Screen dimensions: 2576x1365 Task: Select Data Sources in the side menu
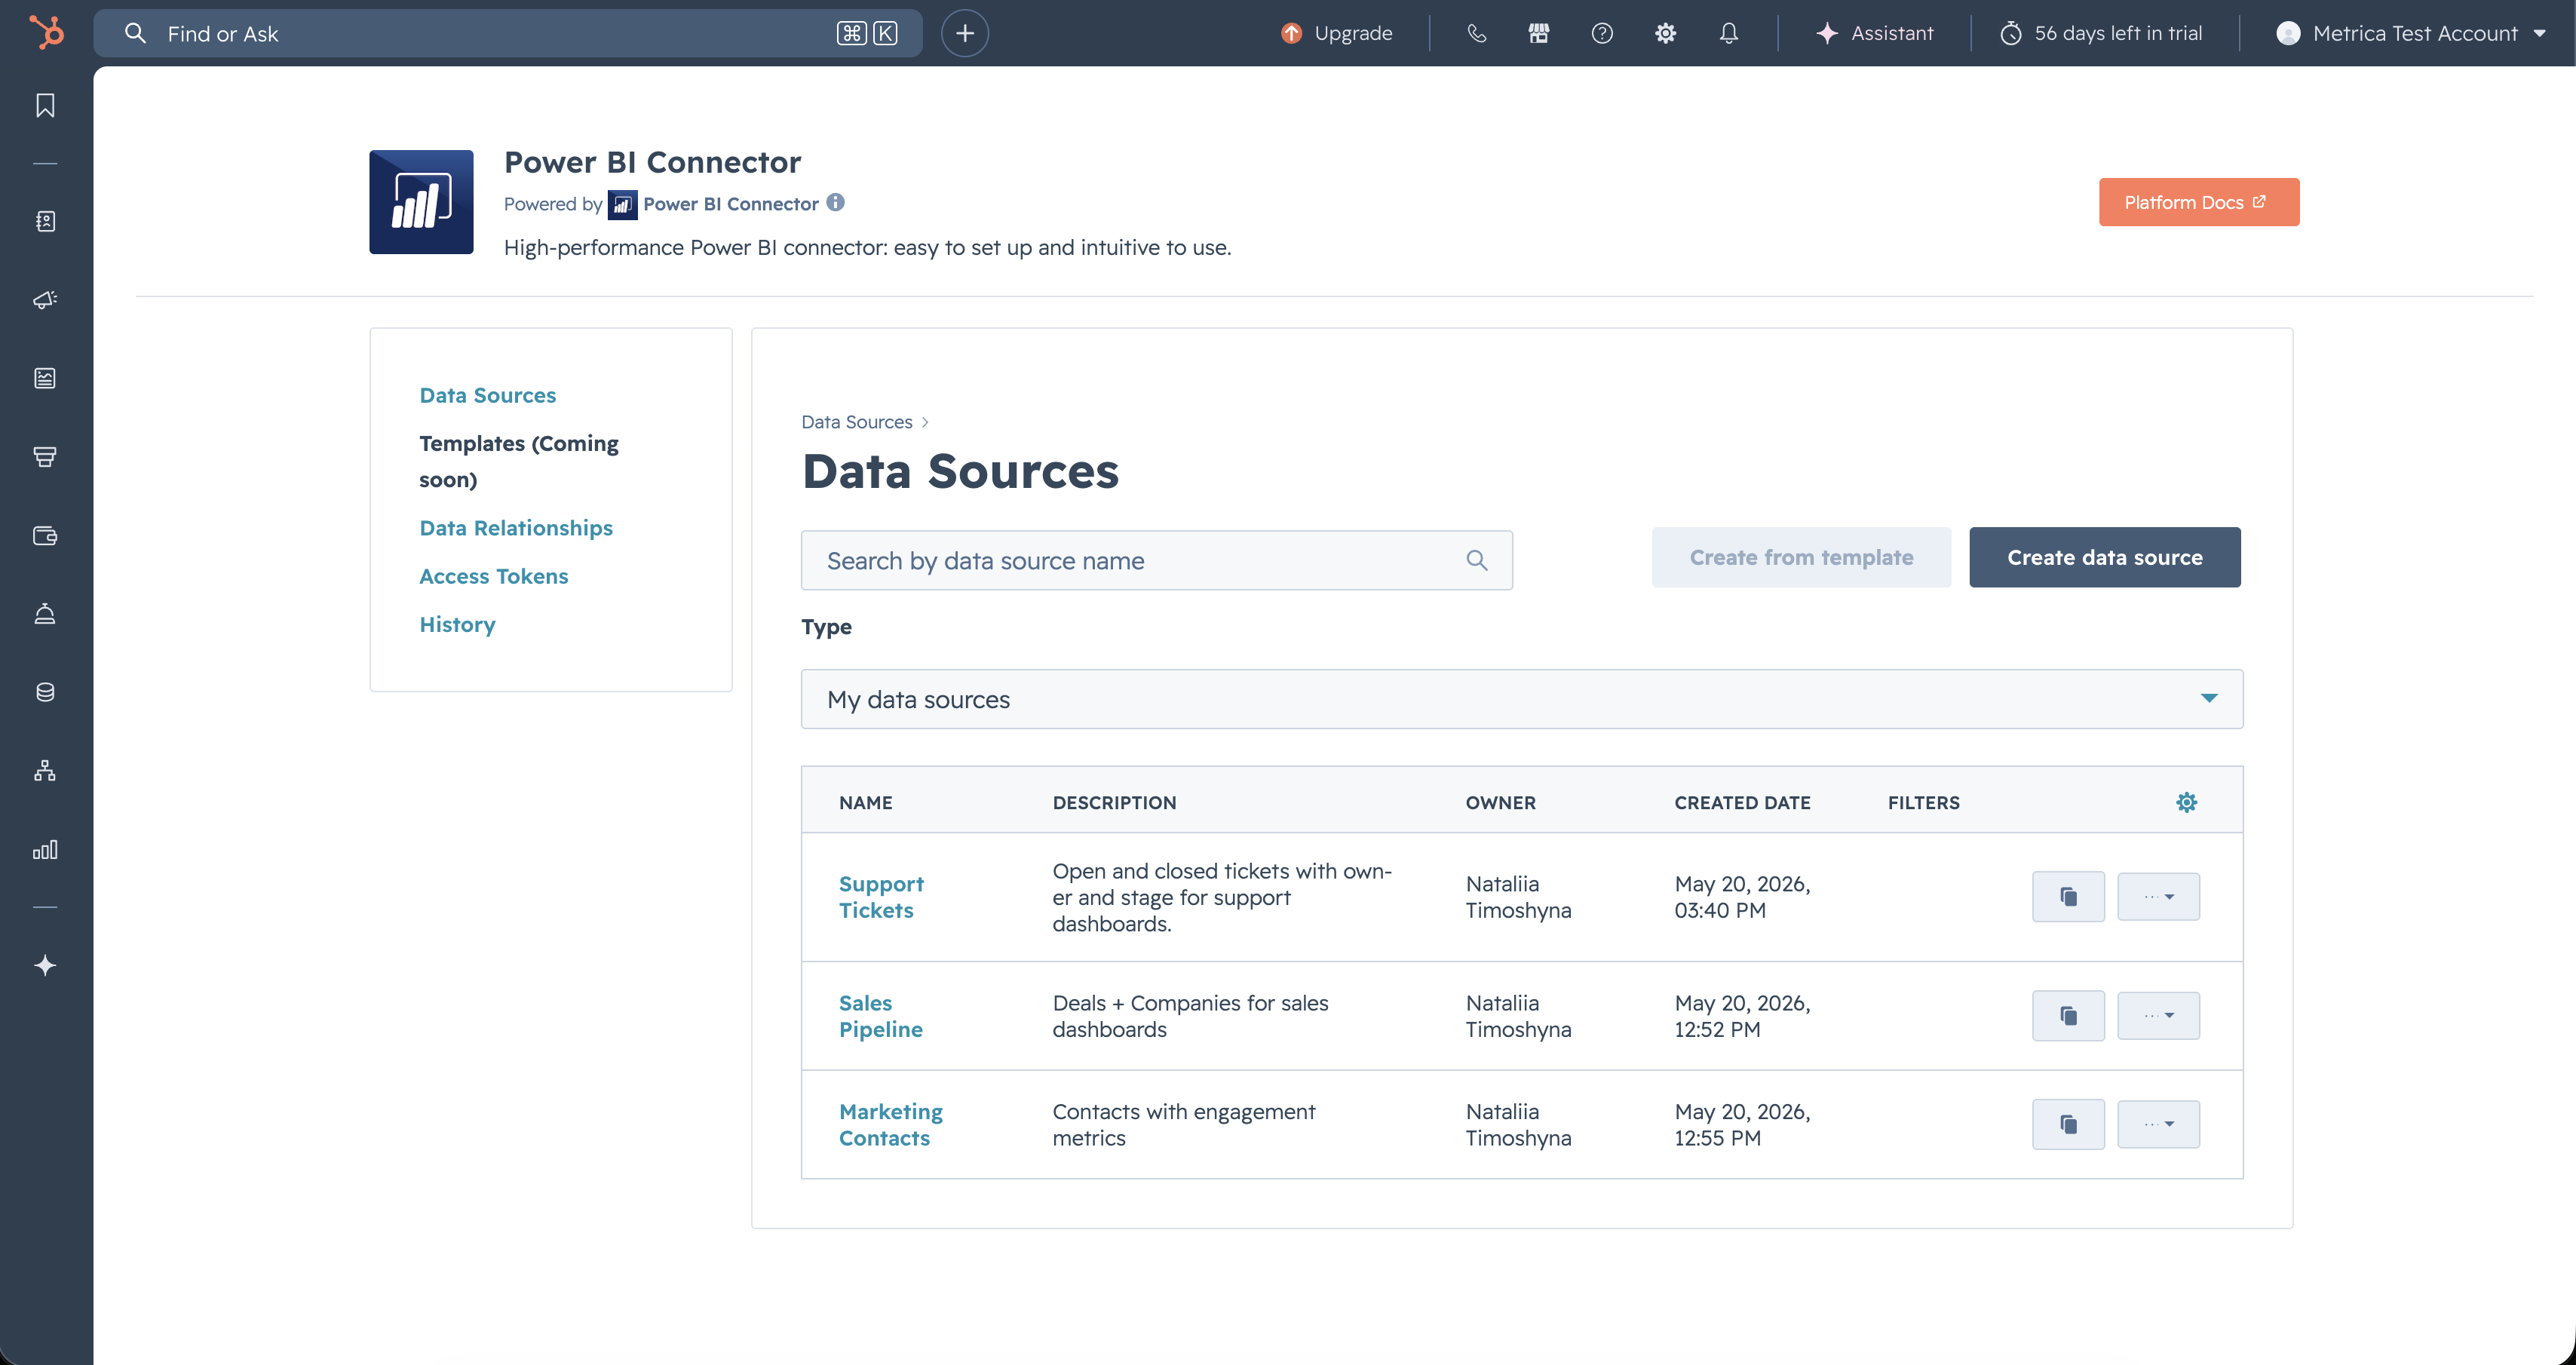point(487,395)
